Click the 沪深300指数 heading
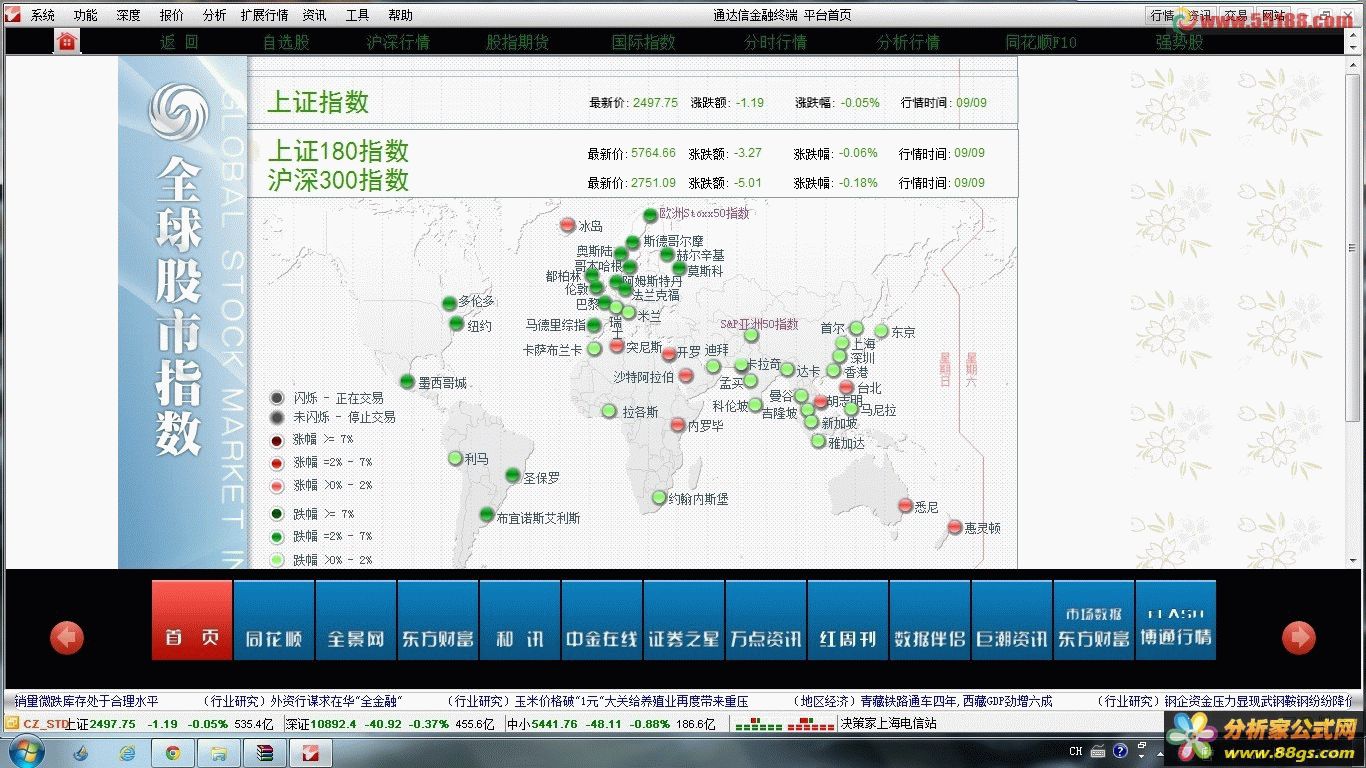 (338, 180)
